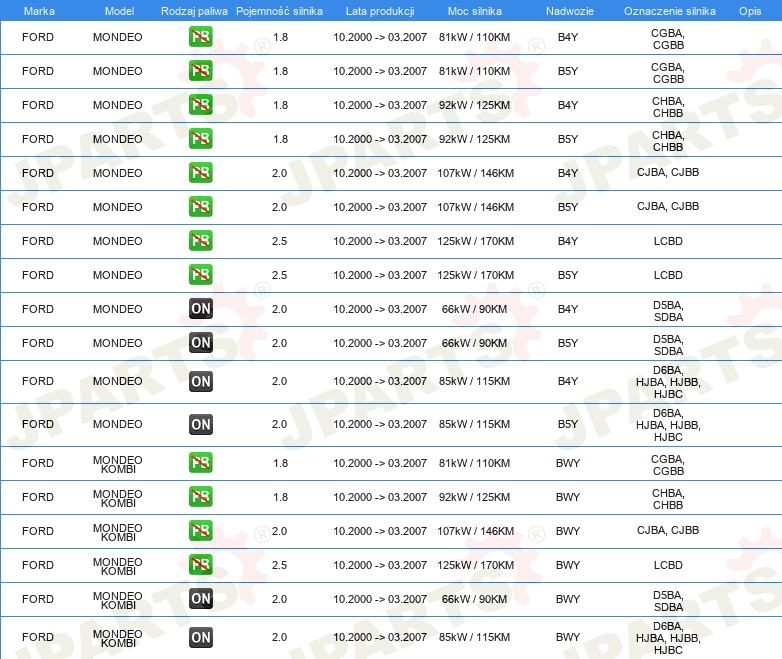Click ON diesel icon in Mondeo Kombi 85kW row

coord(200,638)
